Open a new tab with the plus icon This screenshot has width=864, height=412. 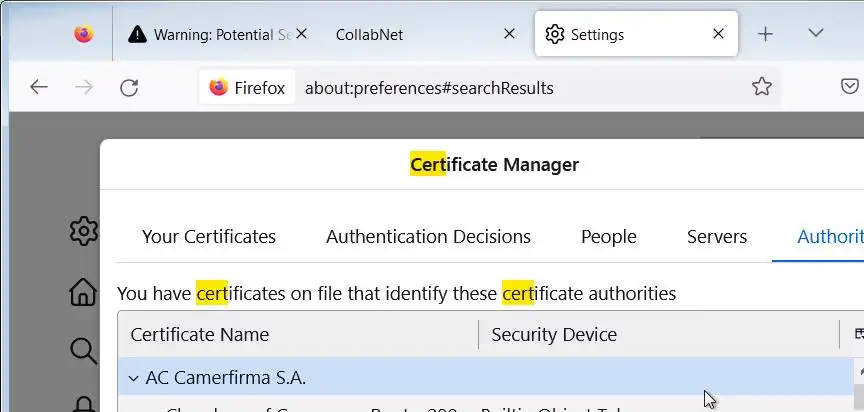coord(766,34)
